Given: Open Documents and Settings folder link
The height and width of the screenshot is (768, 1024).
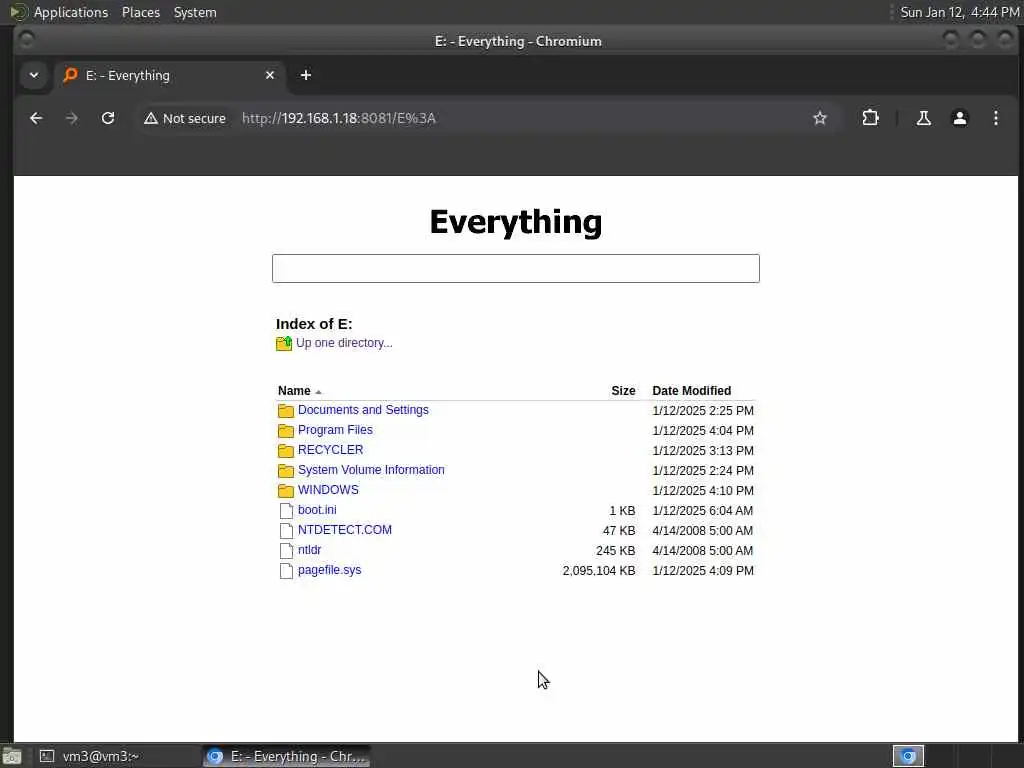Looking at the screenshot, I should [363, 409].
